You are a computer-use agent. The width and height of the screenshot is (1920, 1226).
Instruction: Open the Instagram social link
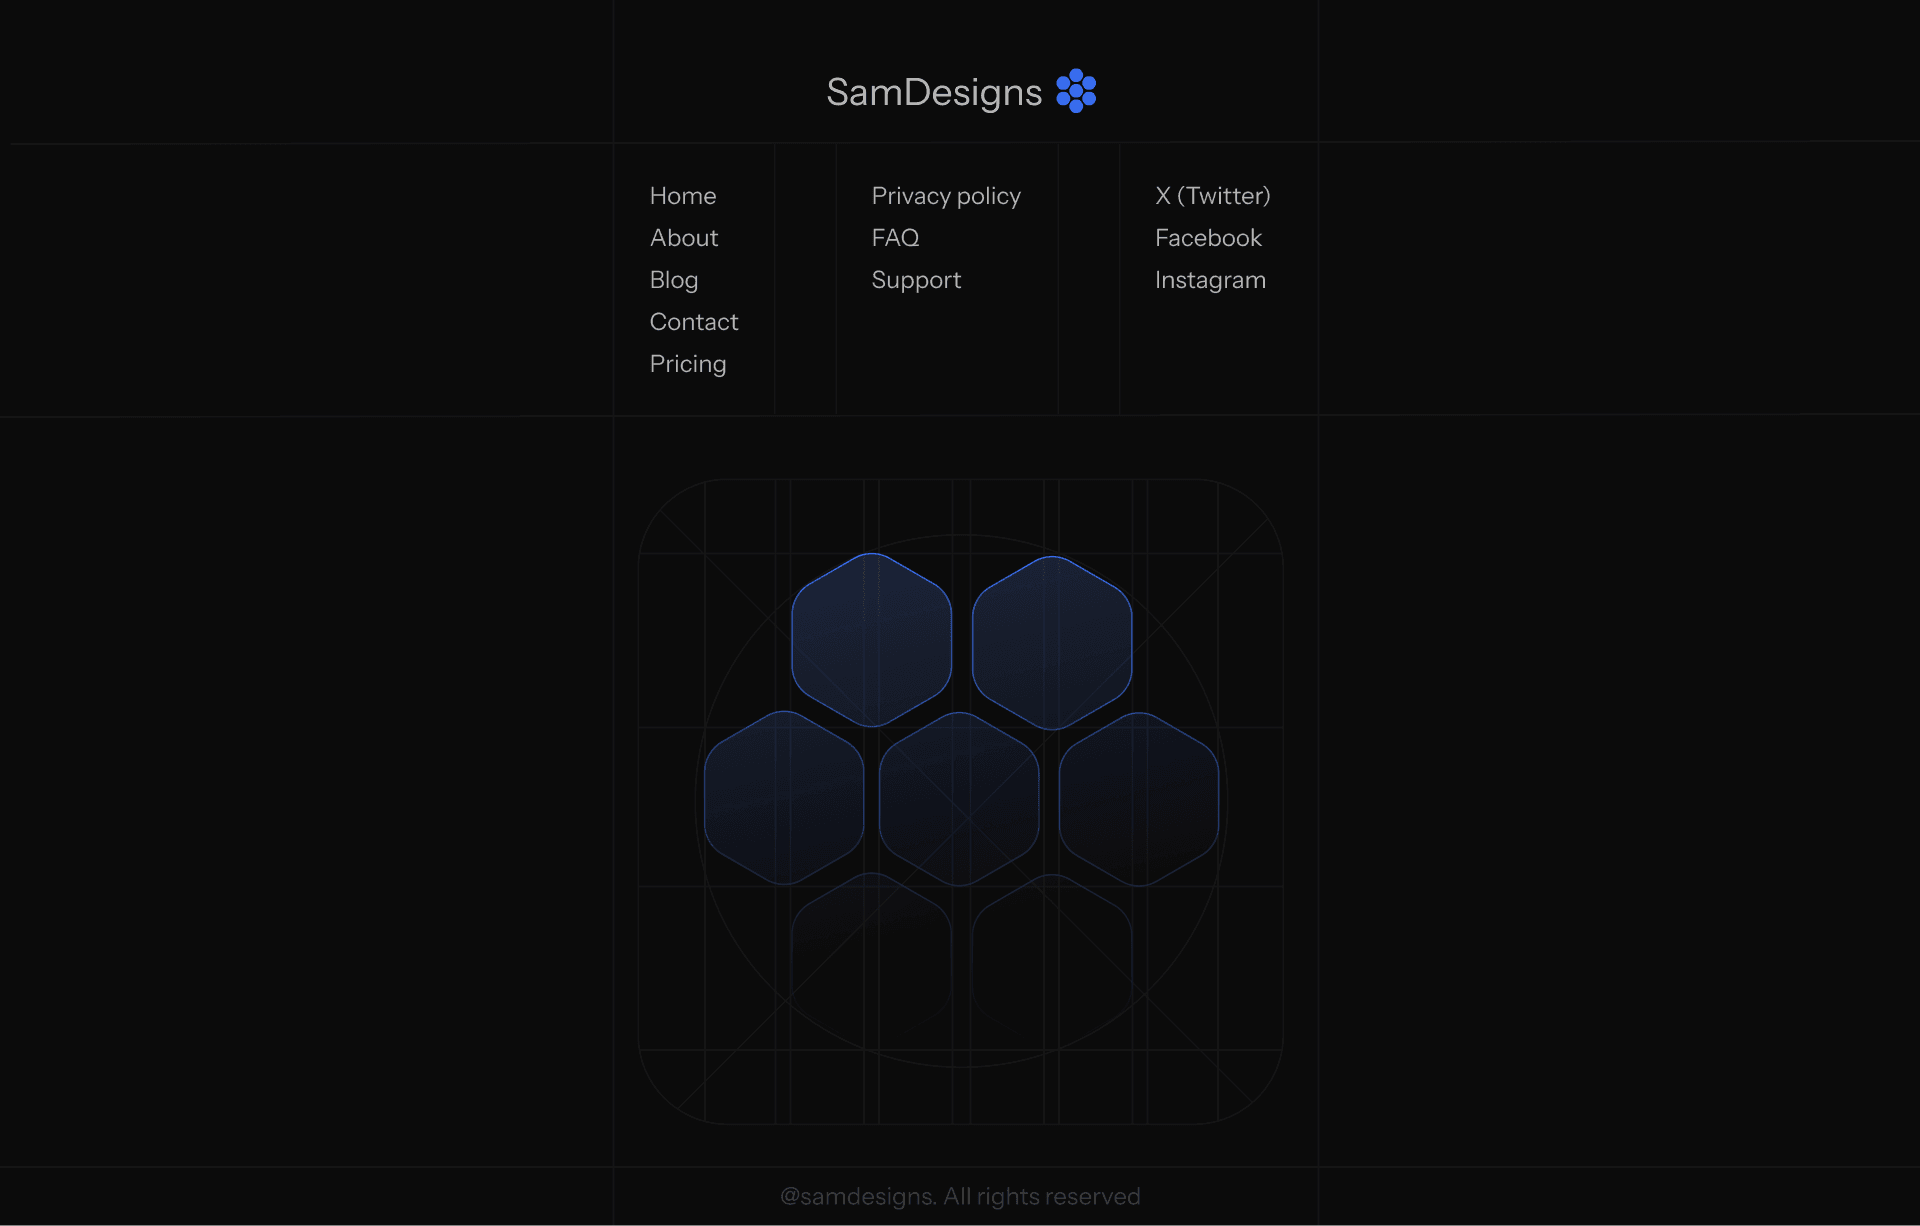[x=1210, y=280]
